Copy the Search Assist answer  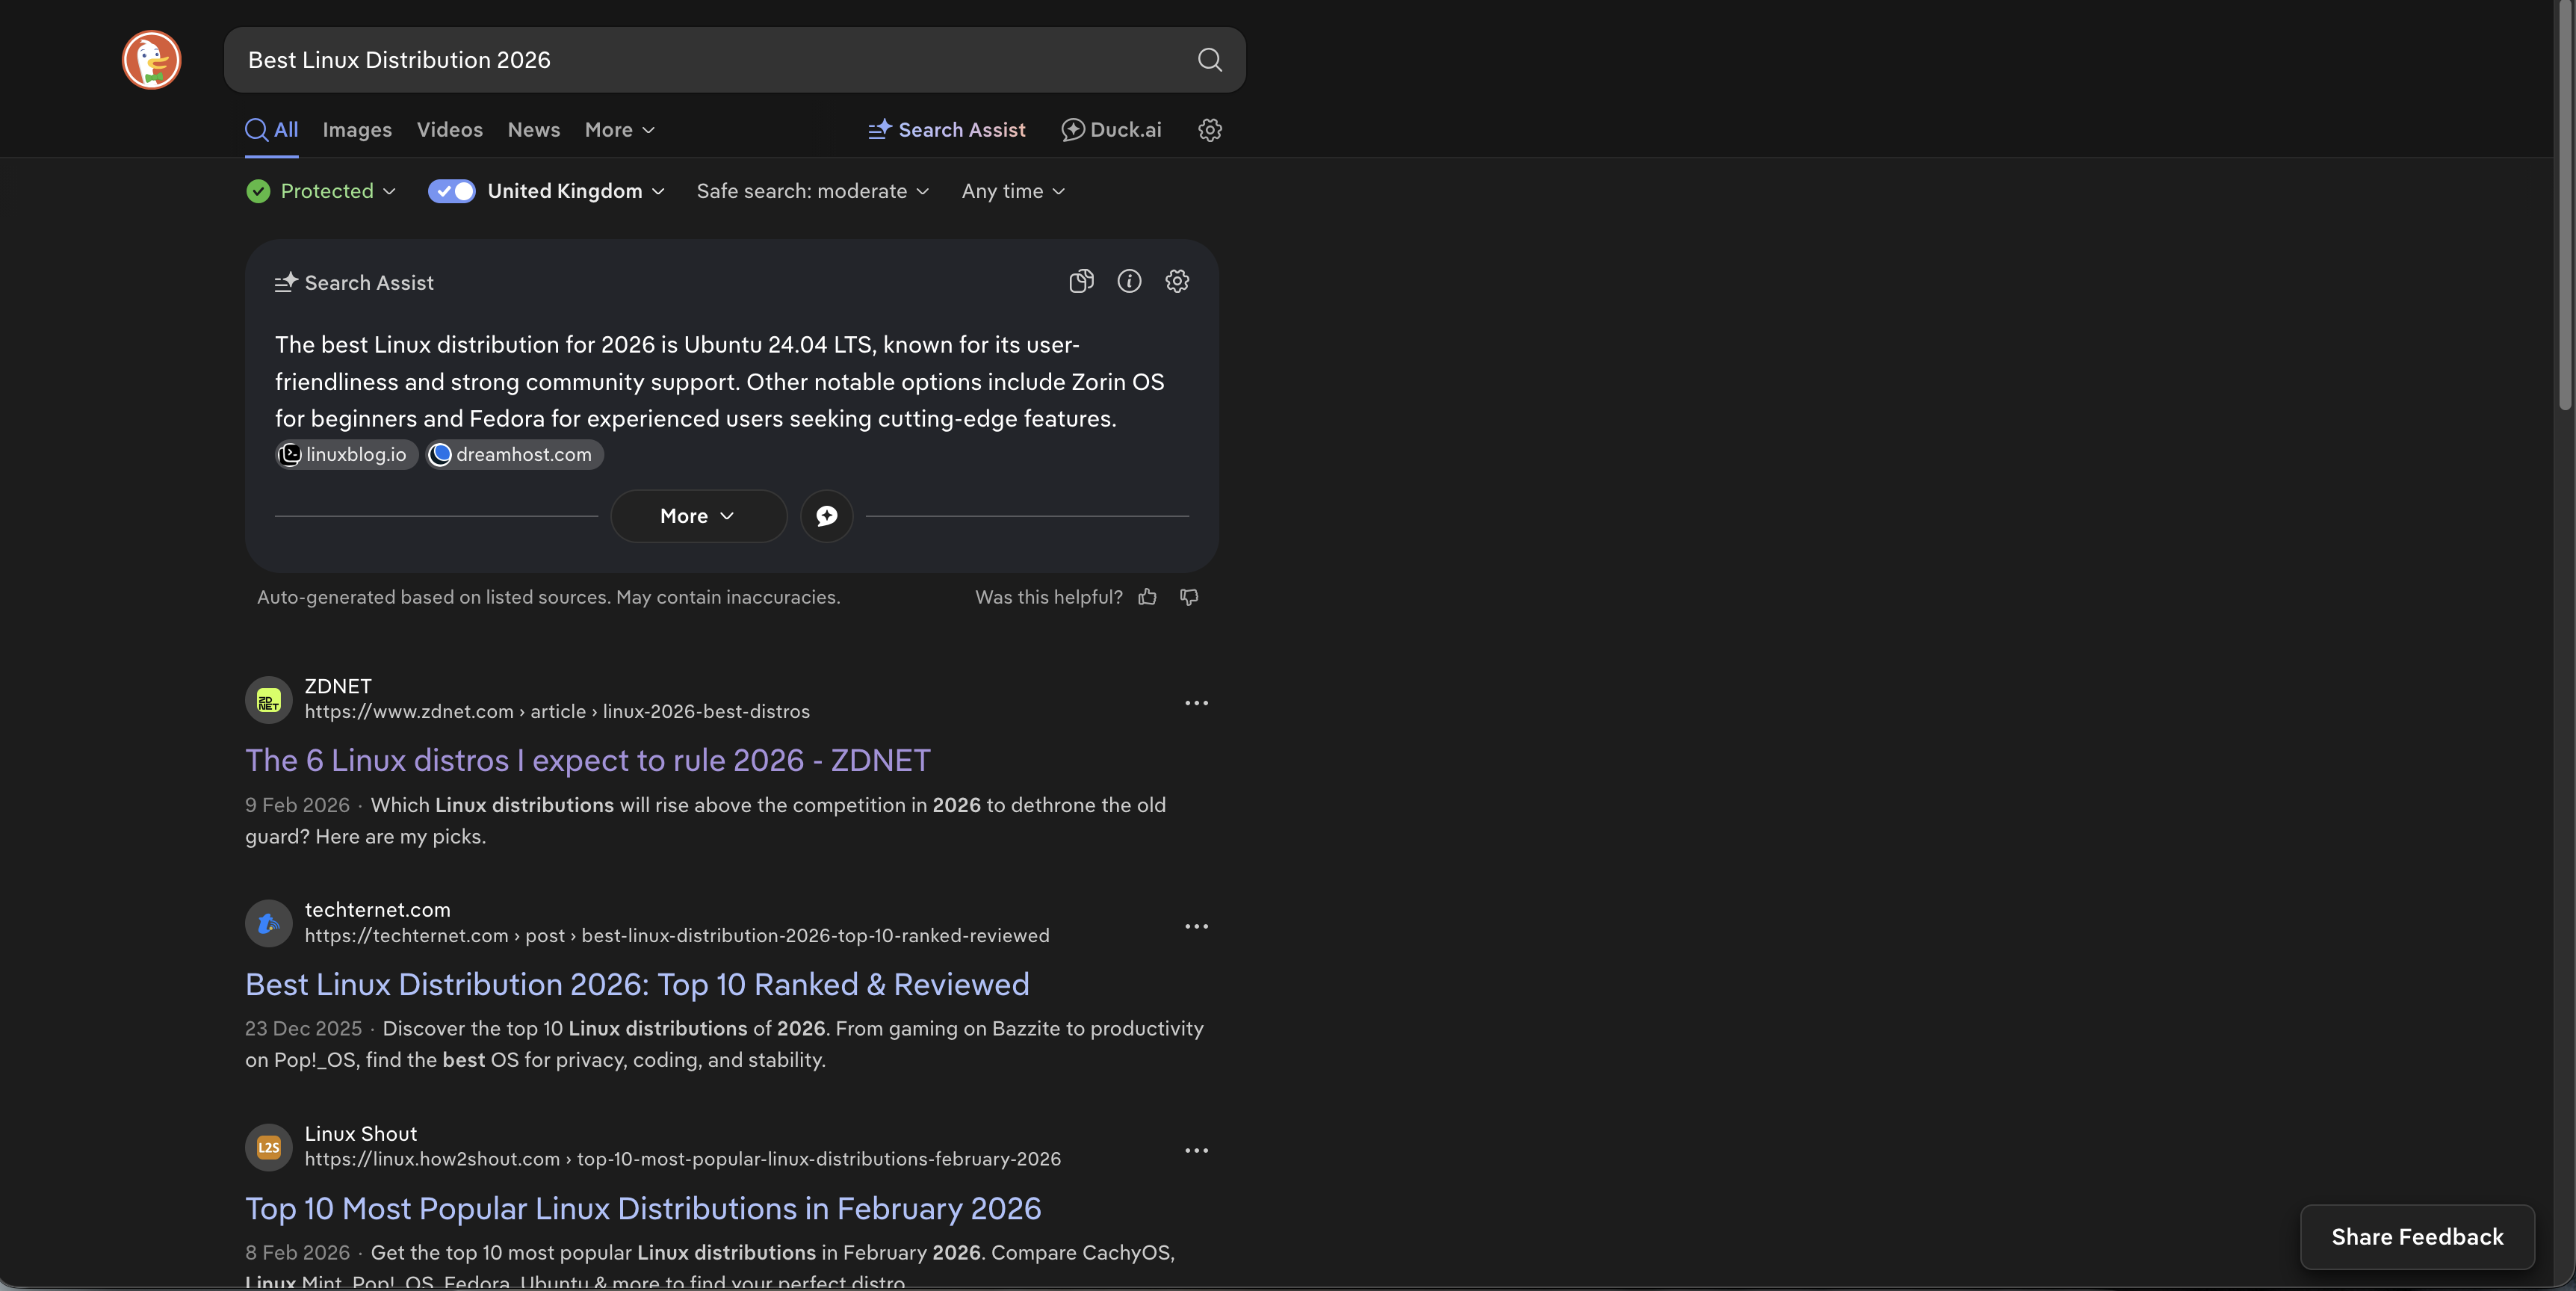point(1081,281)
